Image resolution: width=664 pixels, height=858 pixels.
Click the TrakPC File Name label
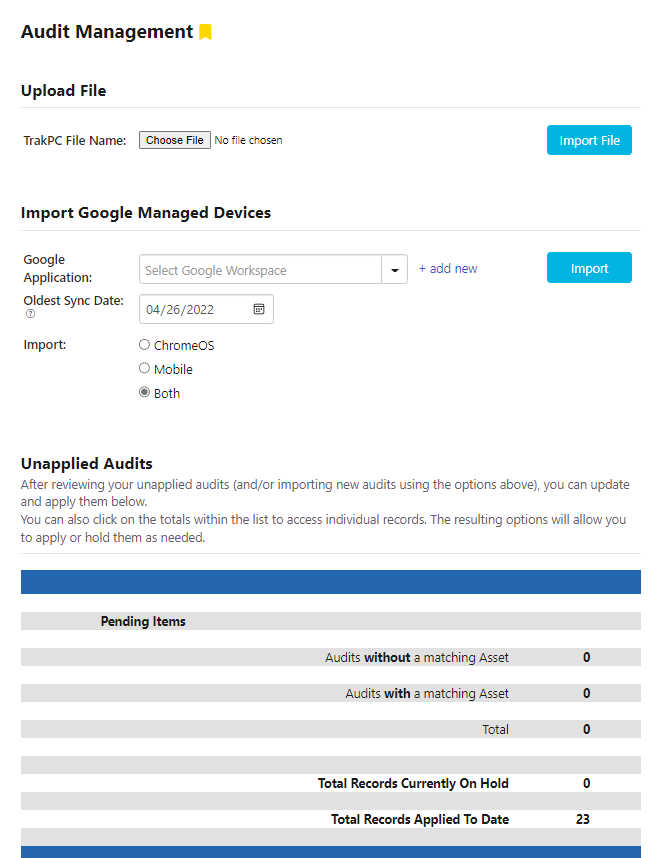(74, 141)
